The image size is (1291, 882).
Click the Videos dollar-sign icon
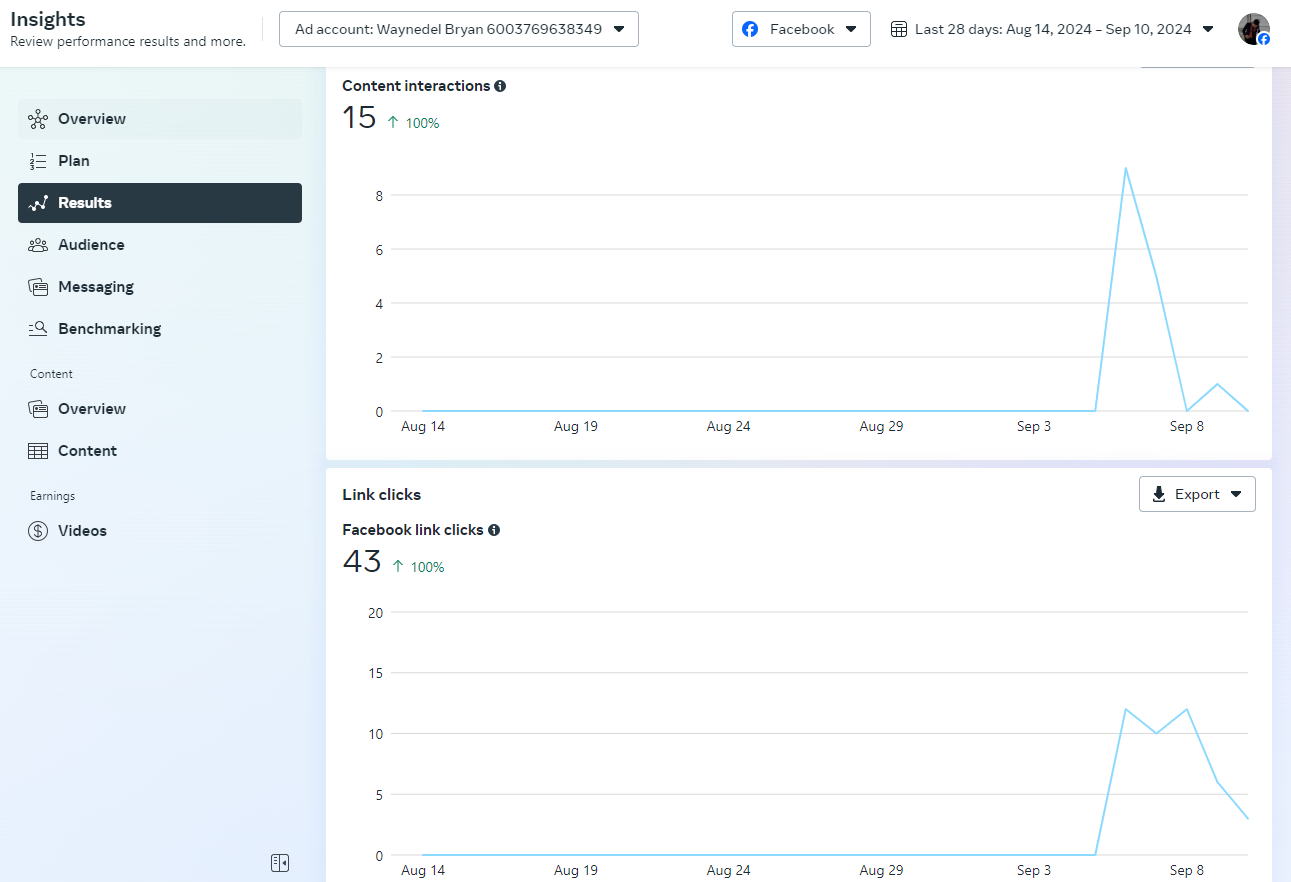[38, 531]
